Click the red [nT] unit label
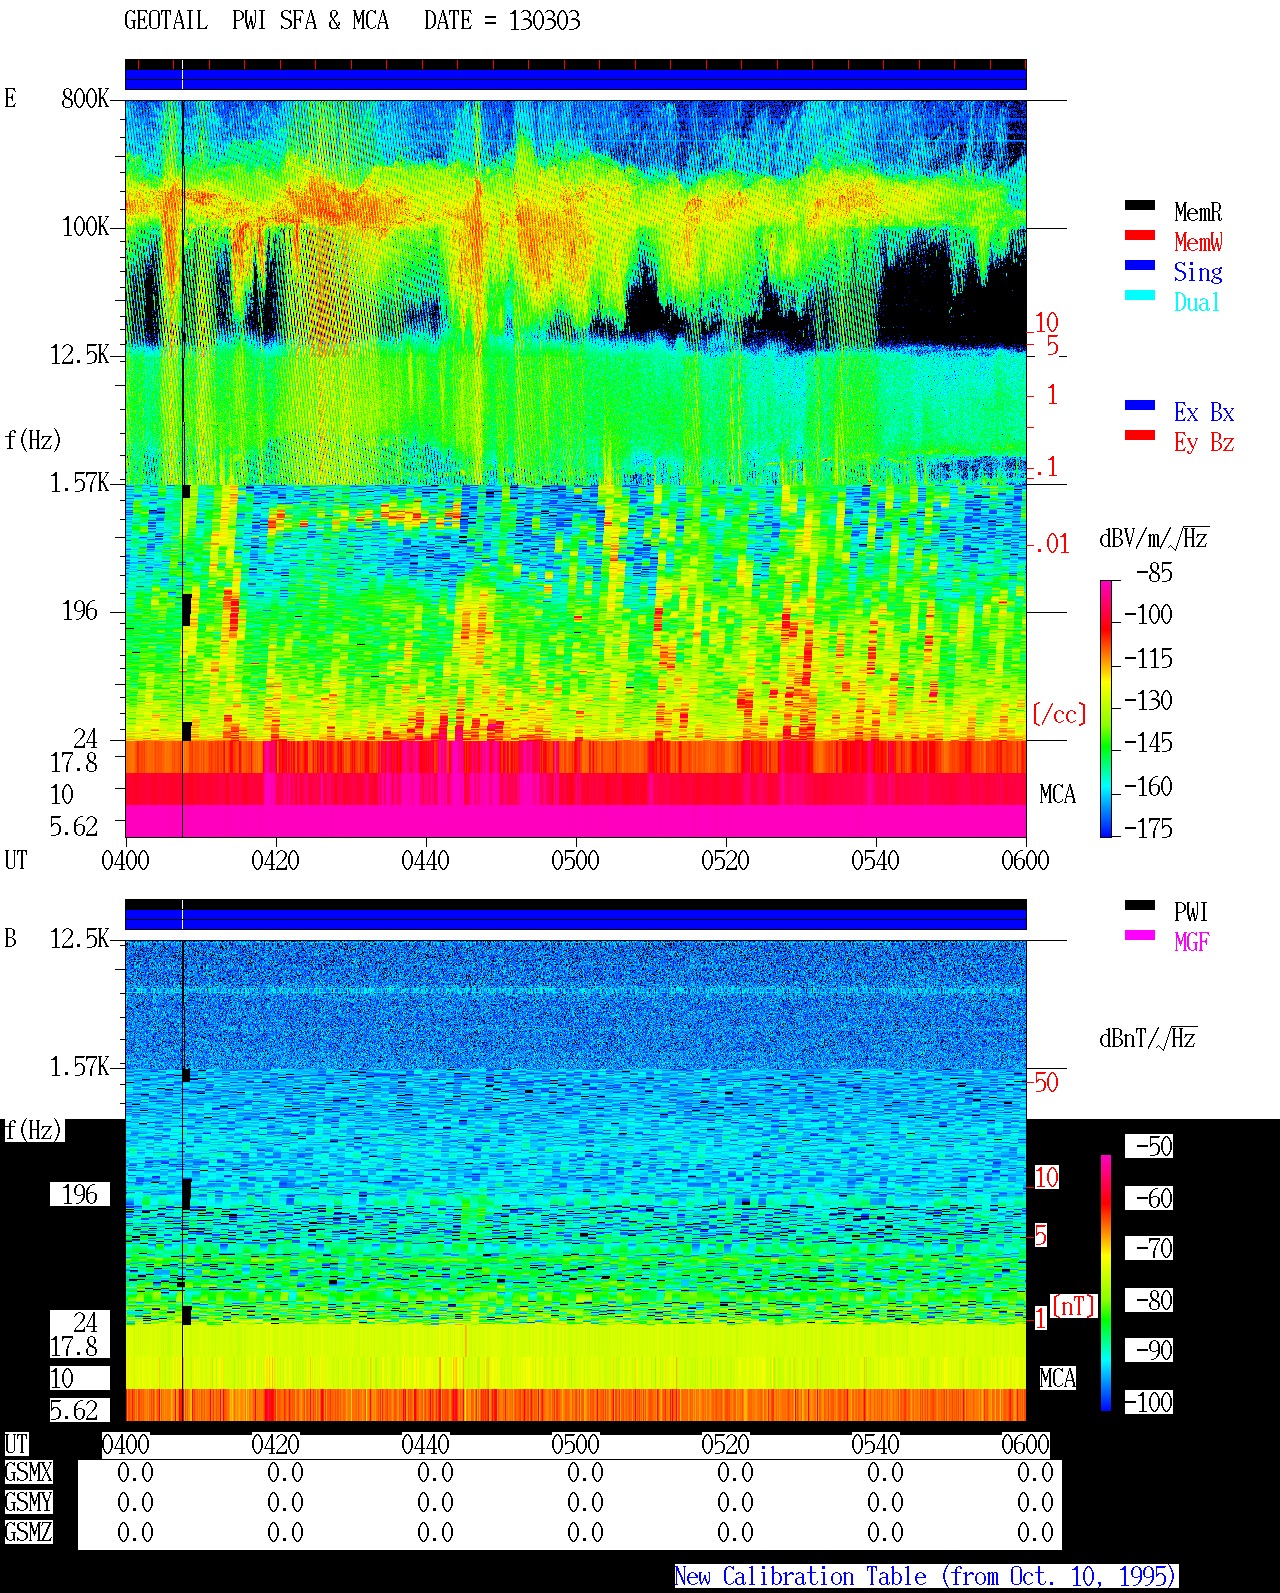 coord(1074,1306)
